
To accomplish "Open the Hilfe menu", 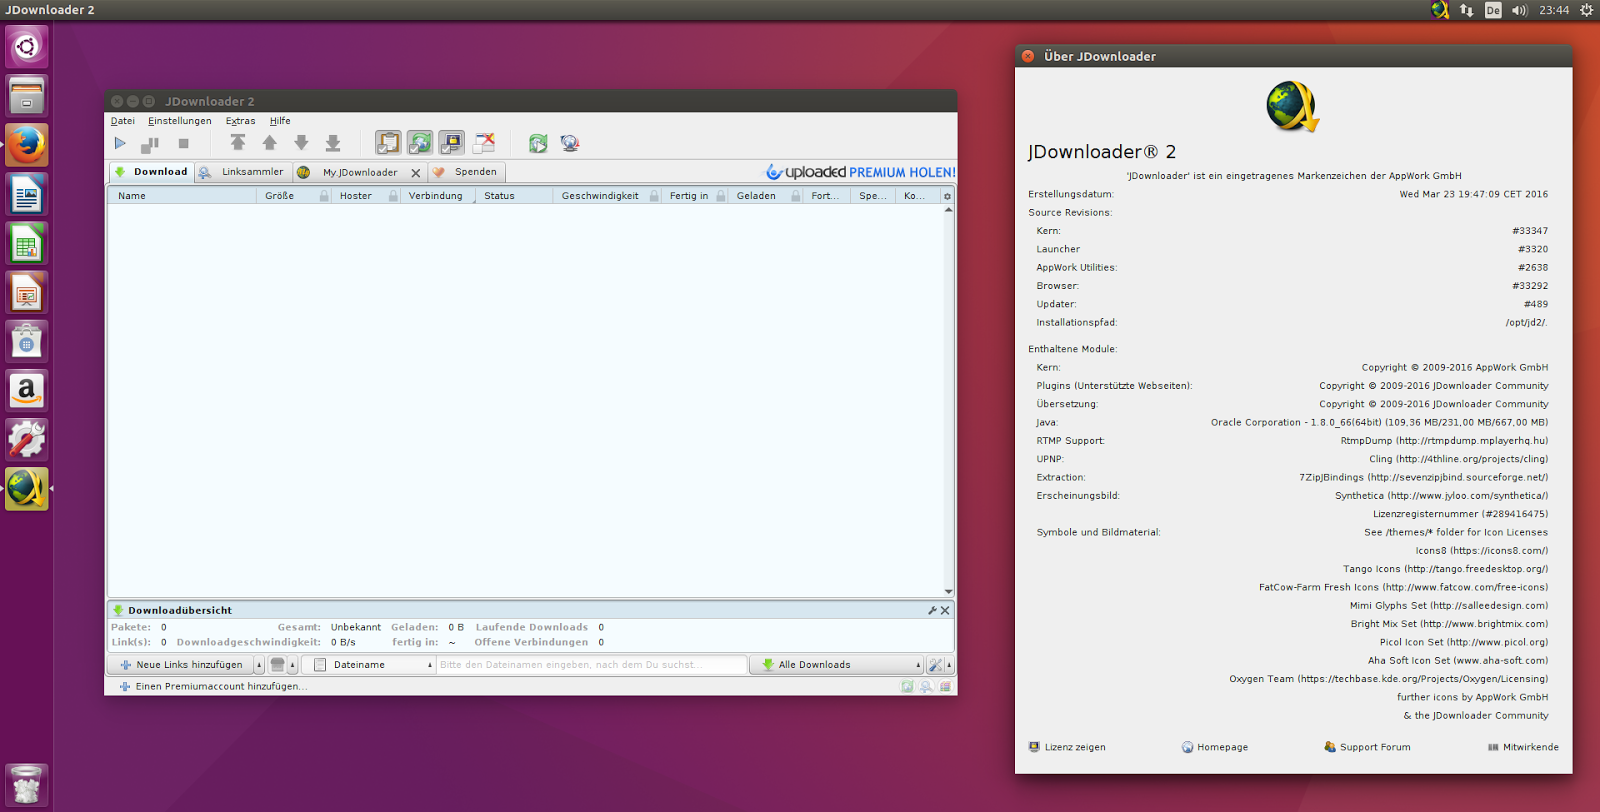I will point(280,121).
